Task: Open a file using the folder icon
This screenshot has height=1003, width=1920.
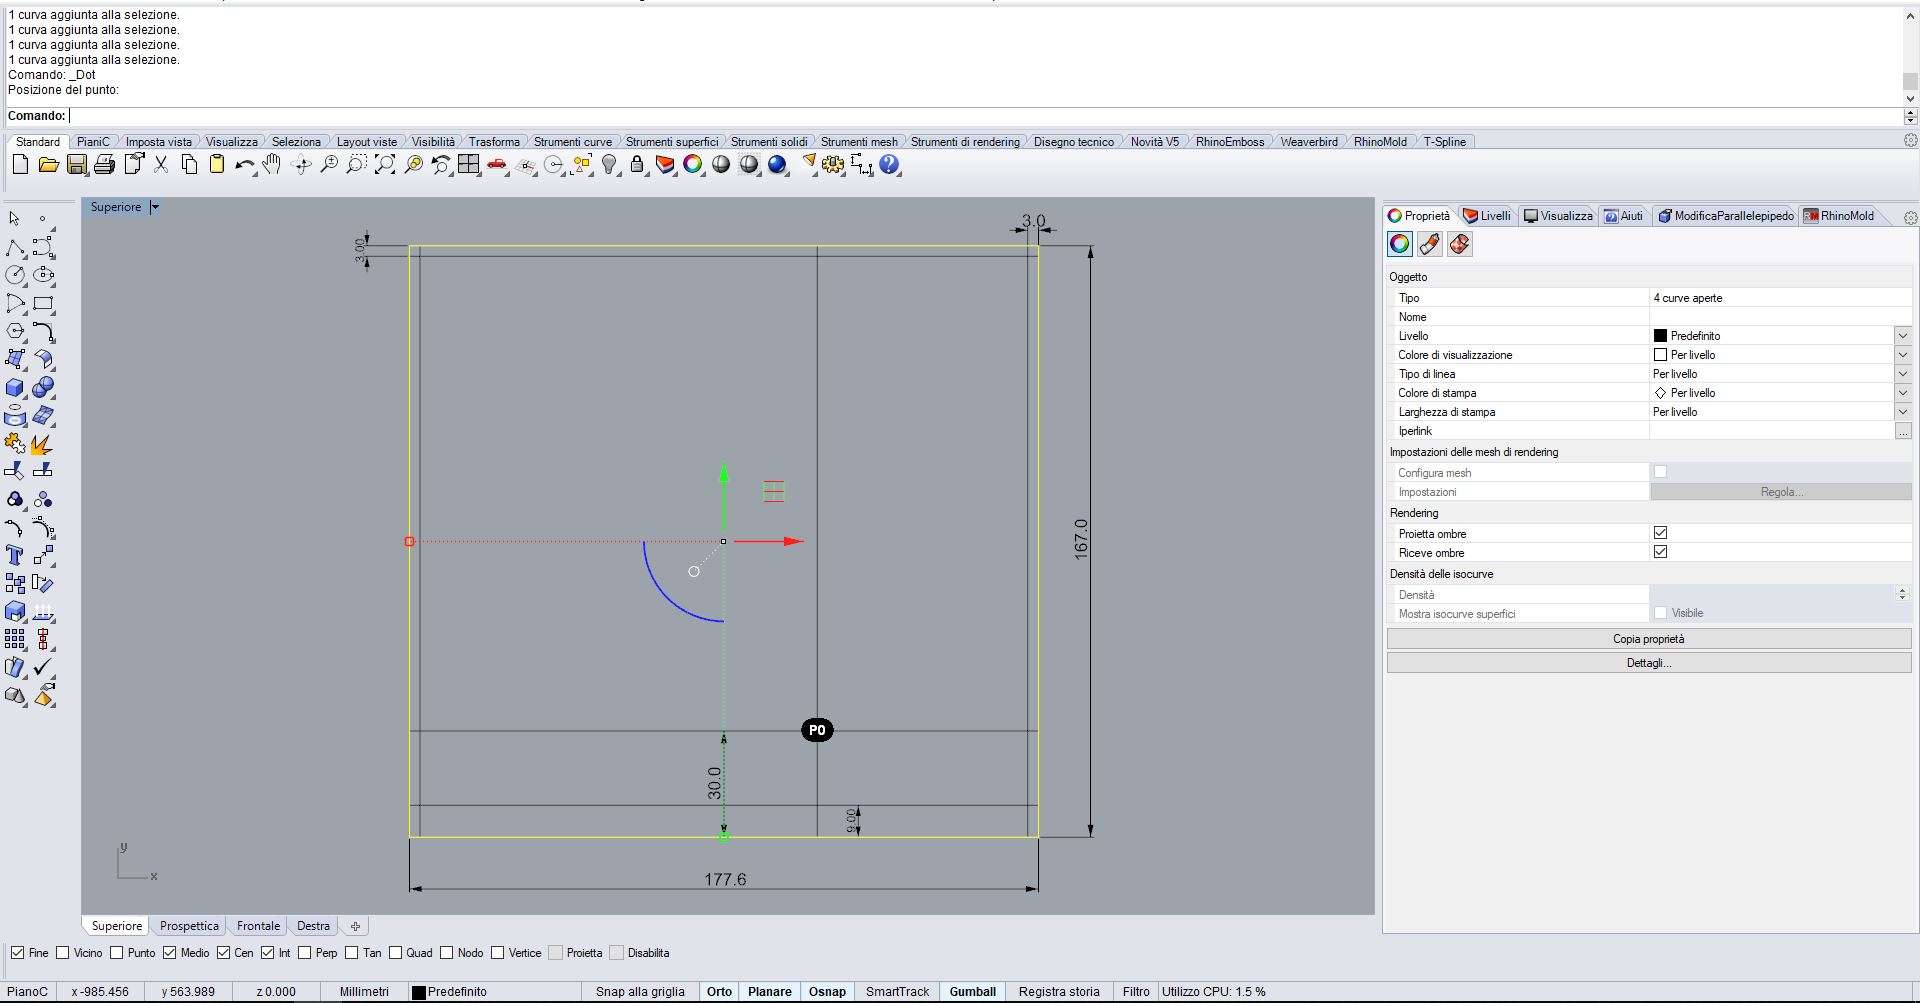Action: 48,165
